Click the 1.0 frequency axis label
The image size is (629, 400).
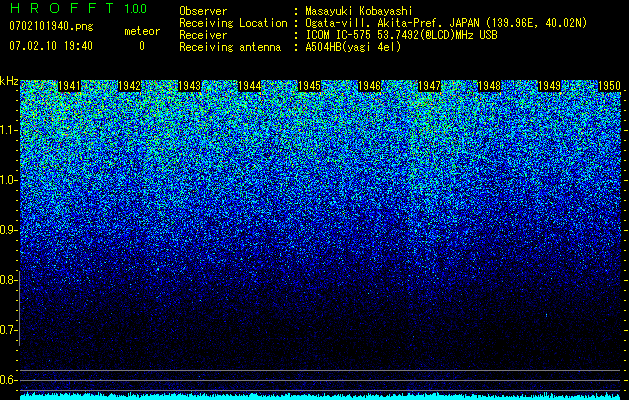[x=8, y=180]
